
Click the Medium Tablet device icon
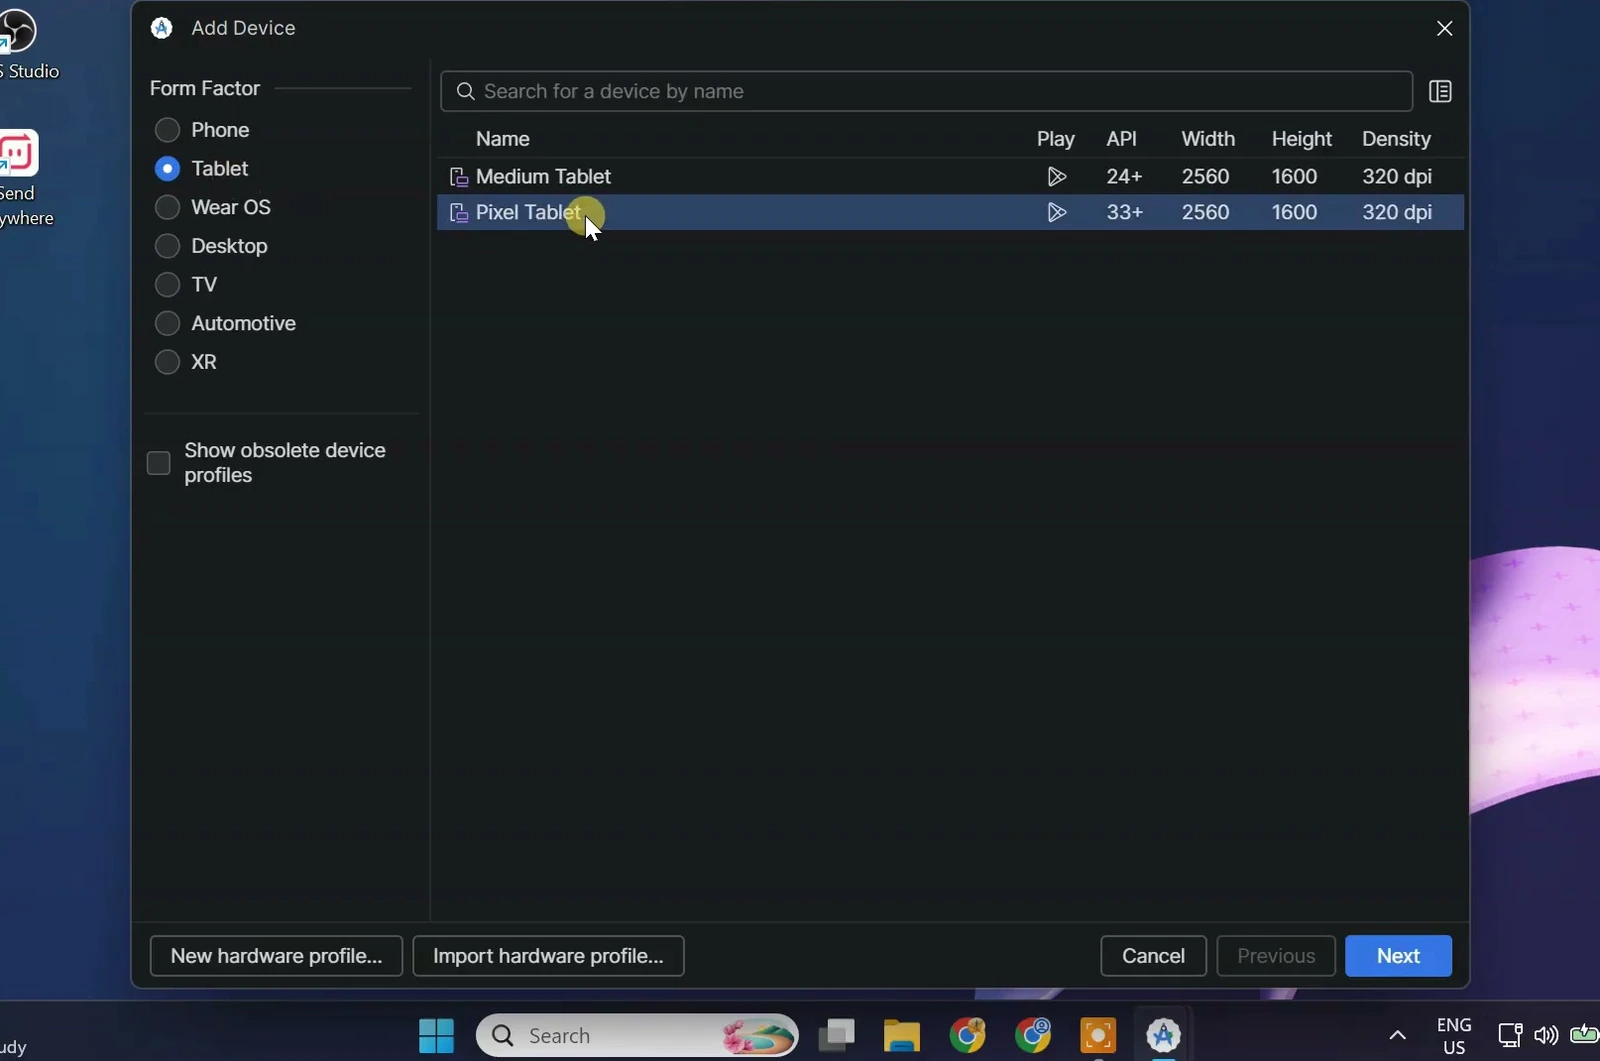pos(459,177)
